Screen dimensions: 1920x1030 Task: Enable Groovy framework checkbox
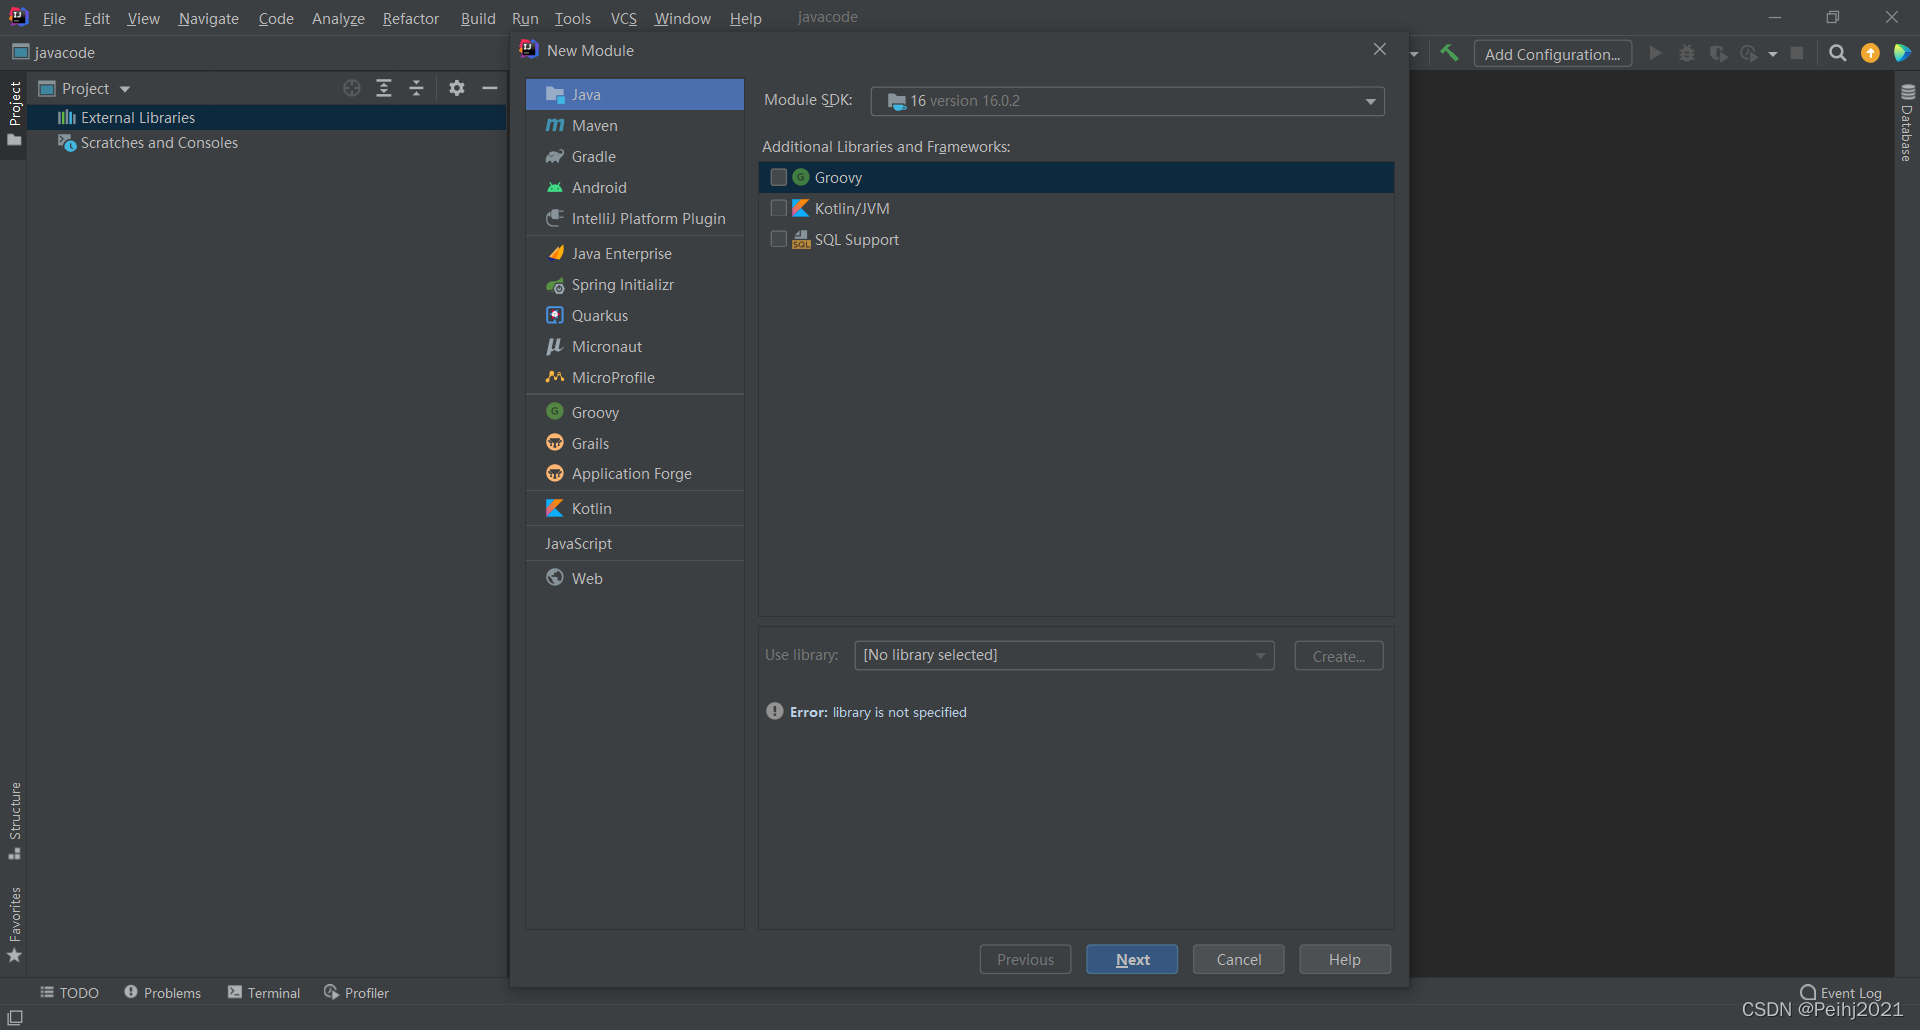pyautogui.click(x=779, y=177)
